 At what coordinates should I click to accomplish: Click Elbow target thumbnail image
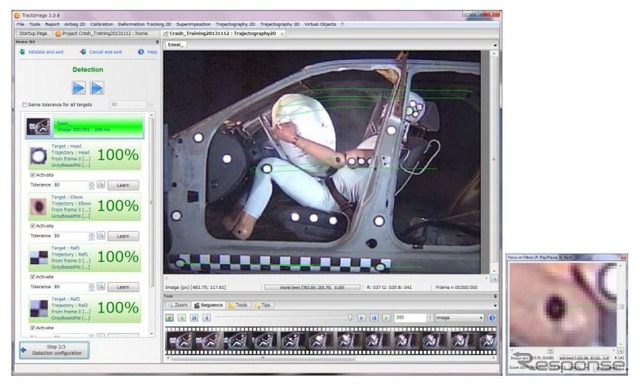click(x=39, y=207)
